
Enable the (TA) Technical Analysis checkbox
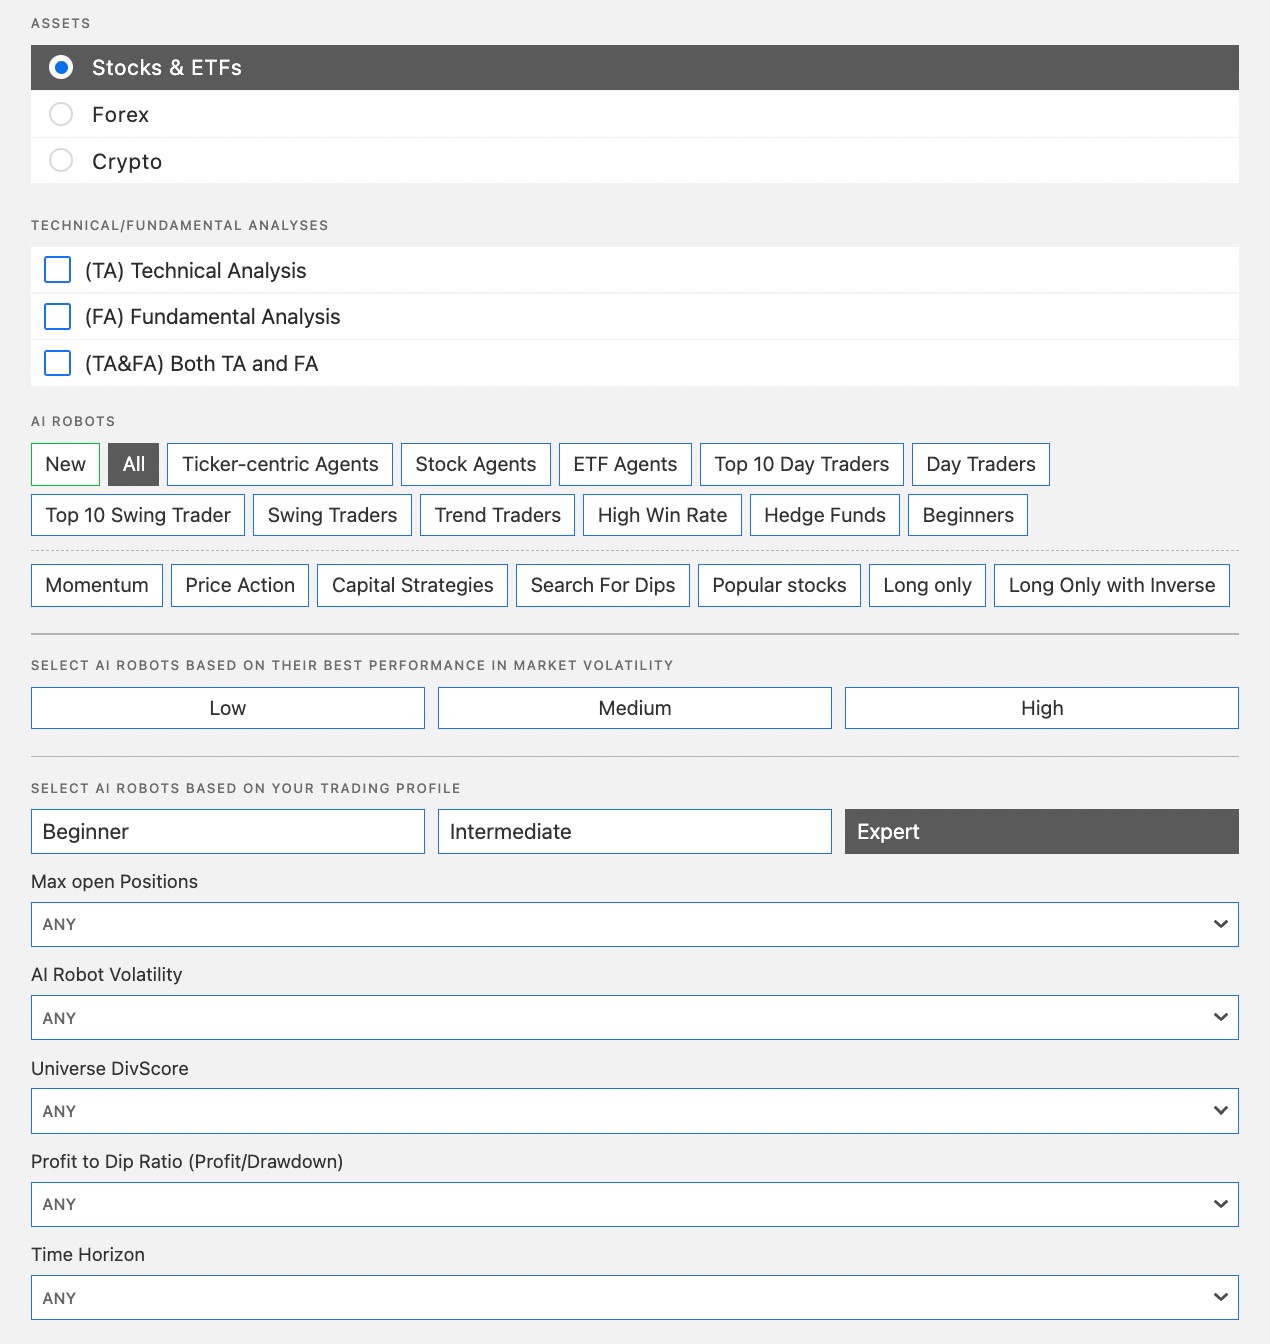point(58,270)
